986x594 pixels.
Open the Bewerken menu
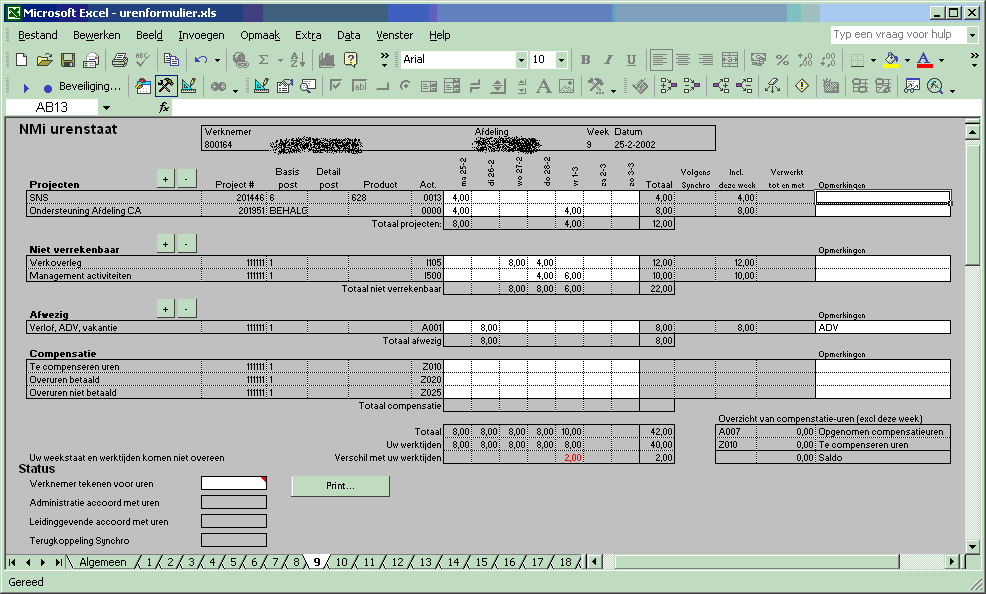[x=97, y=35]
